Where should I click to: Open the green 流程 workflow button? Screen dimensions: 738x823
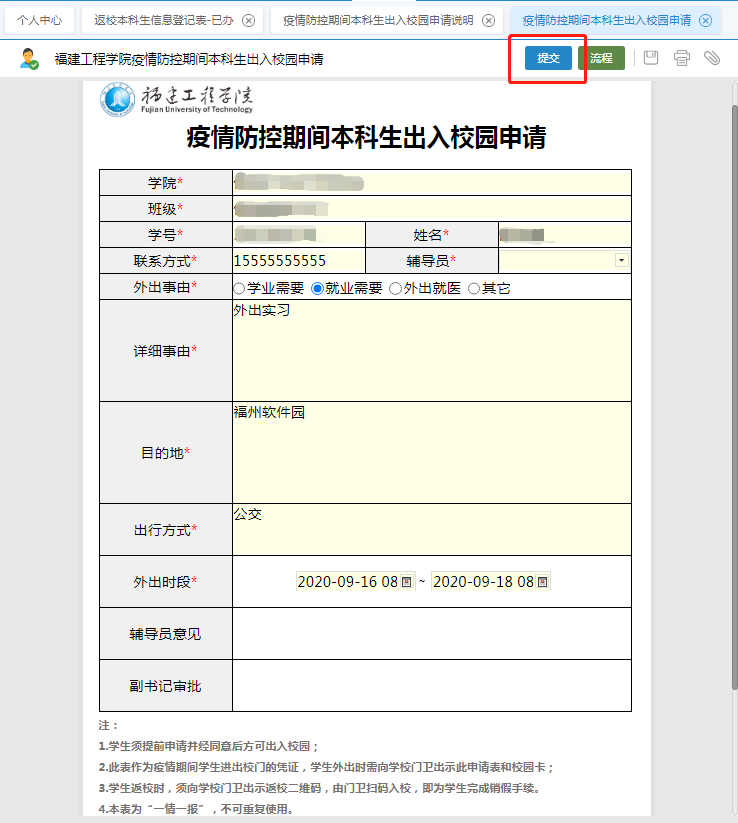(x=601, y=58)
